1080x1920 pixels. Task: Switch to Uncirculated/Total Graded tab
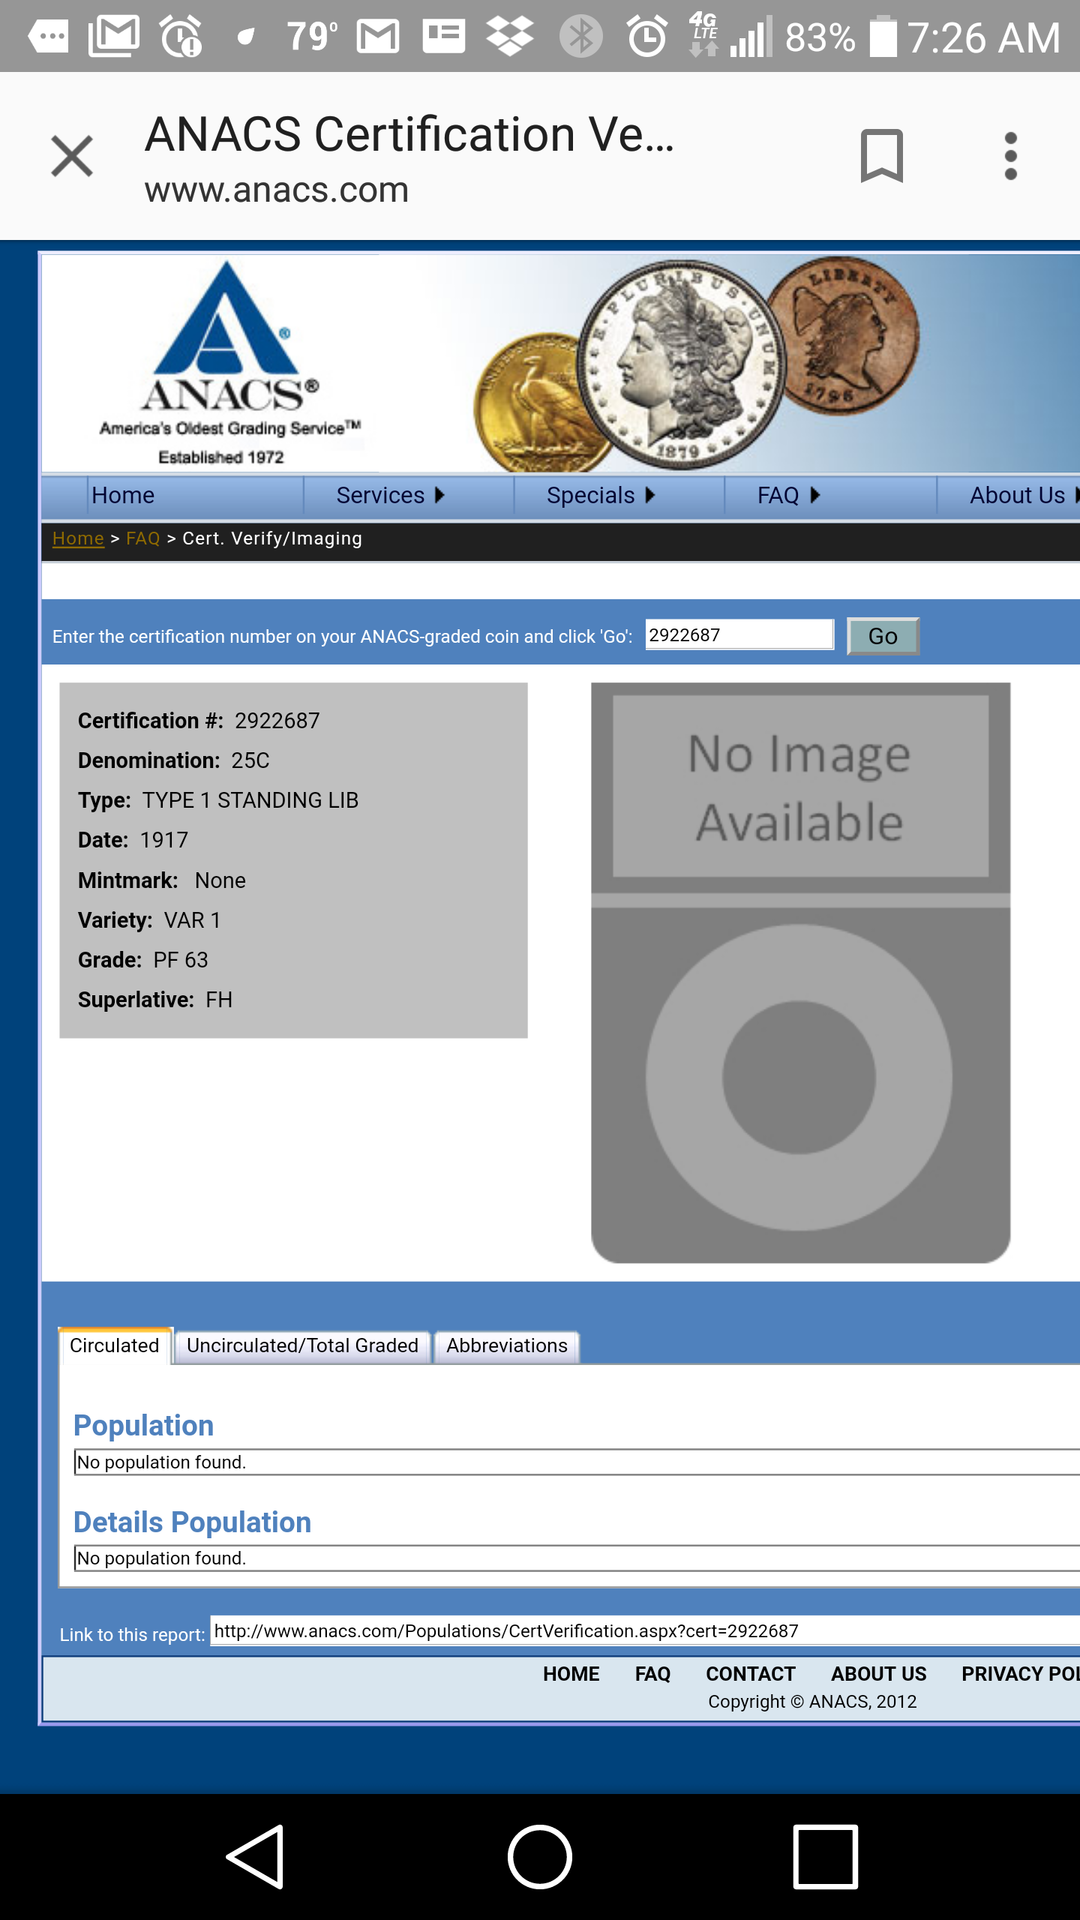302,1346
